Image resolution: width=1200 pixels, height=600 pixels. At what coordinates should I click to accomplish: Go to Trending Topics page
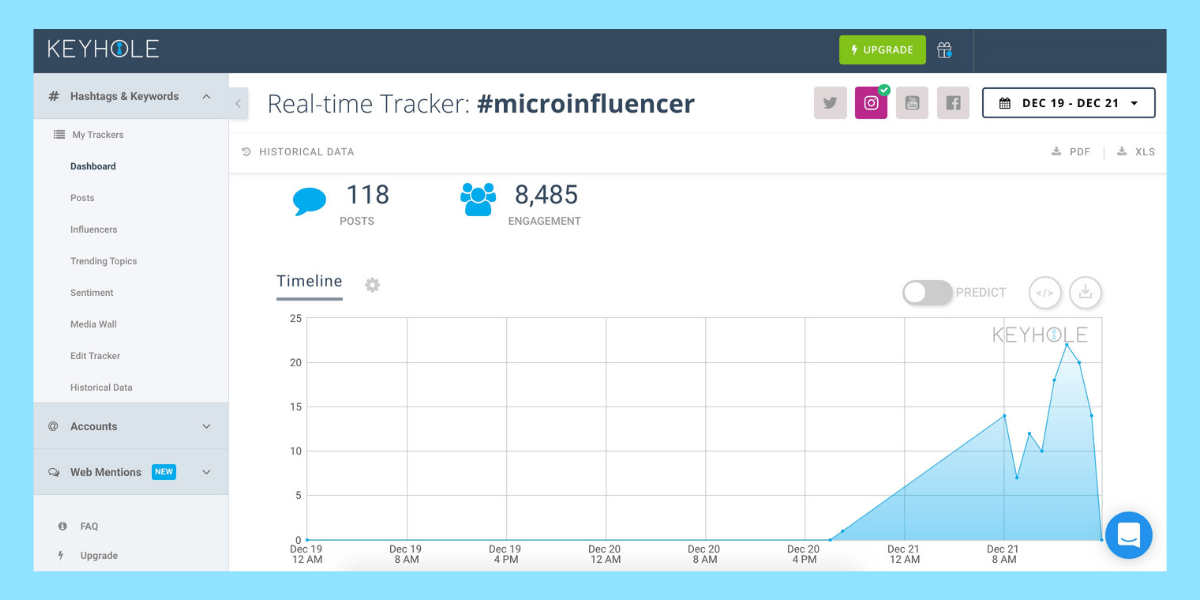pyautogui.click(x=103, y=261)
